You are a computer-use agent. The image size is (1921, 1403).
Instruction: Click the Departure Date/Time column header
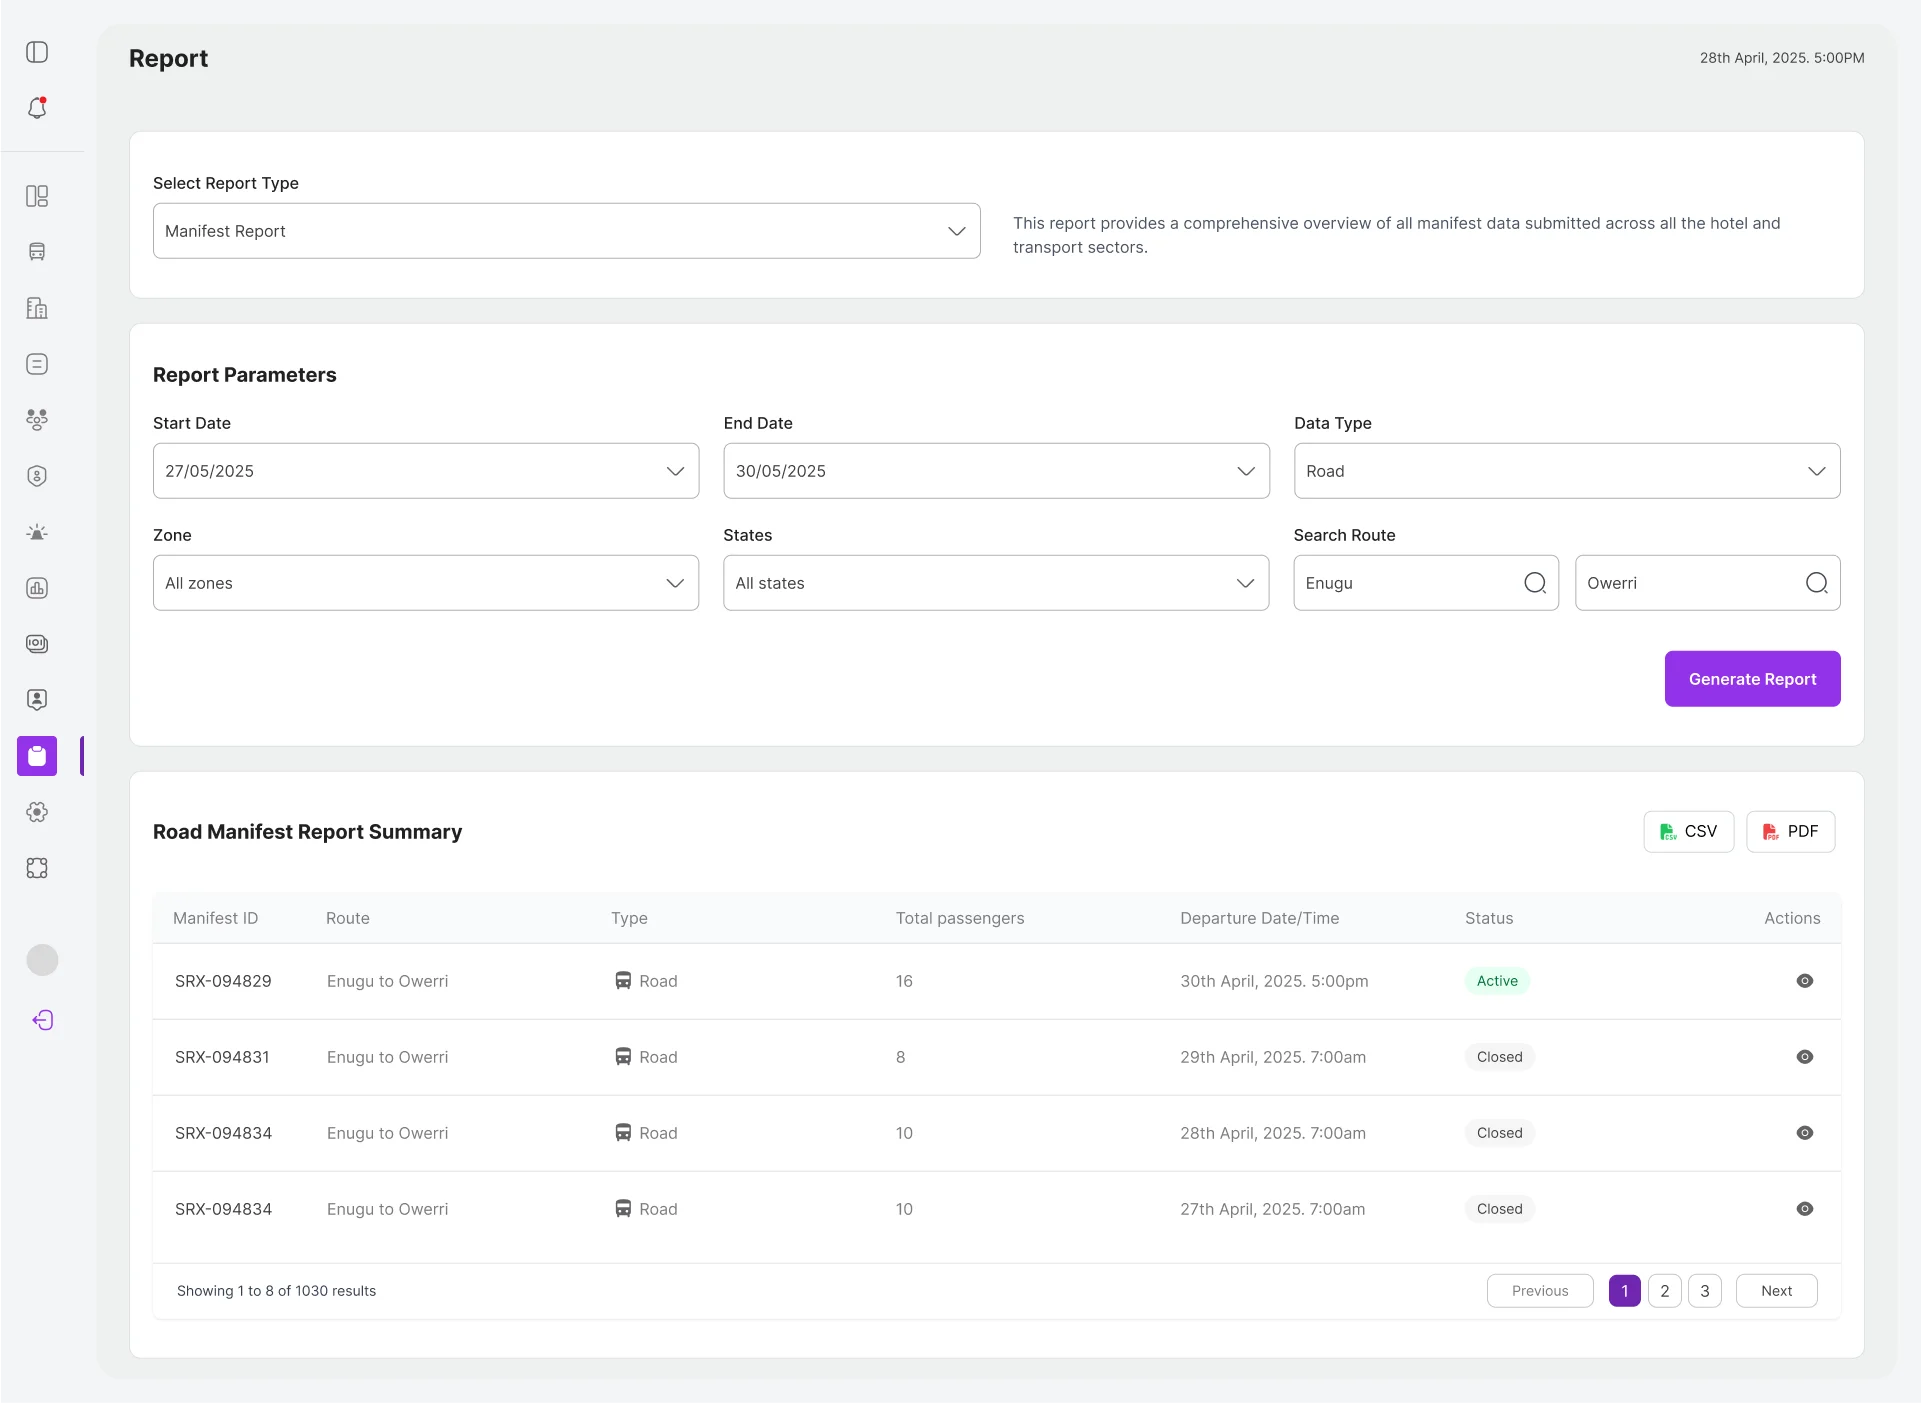(x=1259, y=918)
